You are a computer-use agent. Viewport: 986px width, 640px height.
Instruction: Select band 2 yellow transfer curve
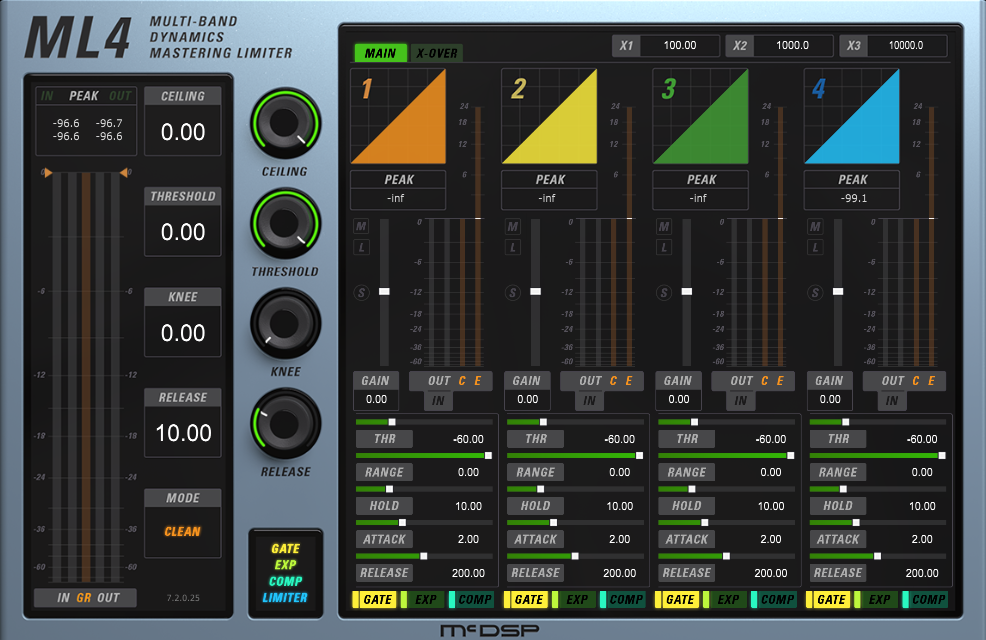pyautogui.click(x=549, y=116)
